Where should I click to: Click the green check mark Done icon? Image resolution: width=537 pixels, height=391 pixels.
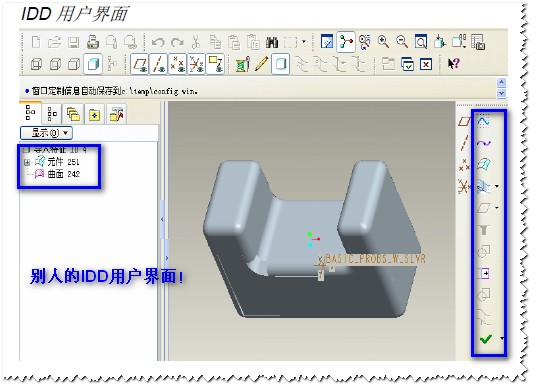point(486,339)
